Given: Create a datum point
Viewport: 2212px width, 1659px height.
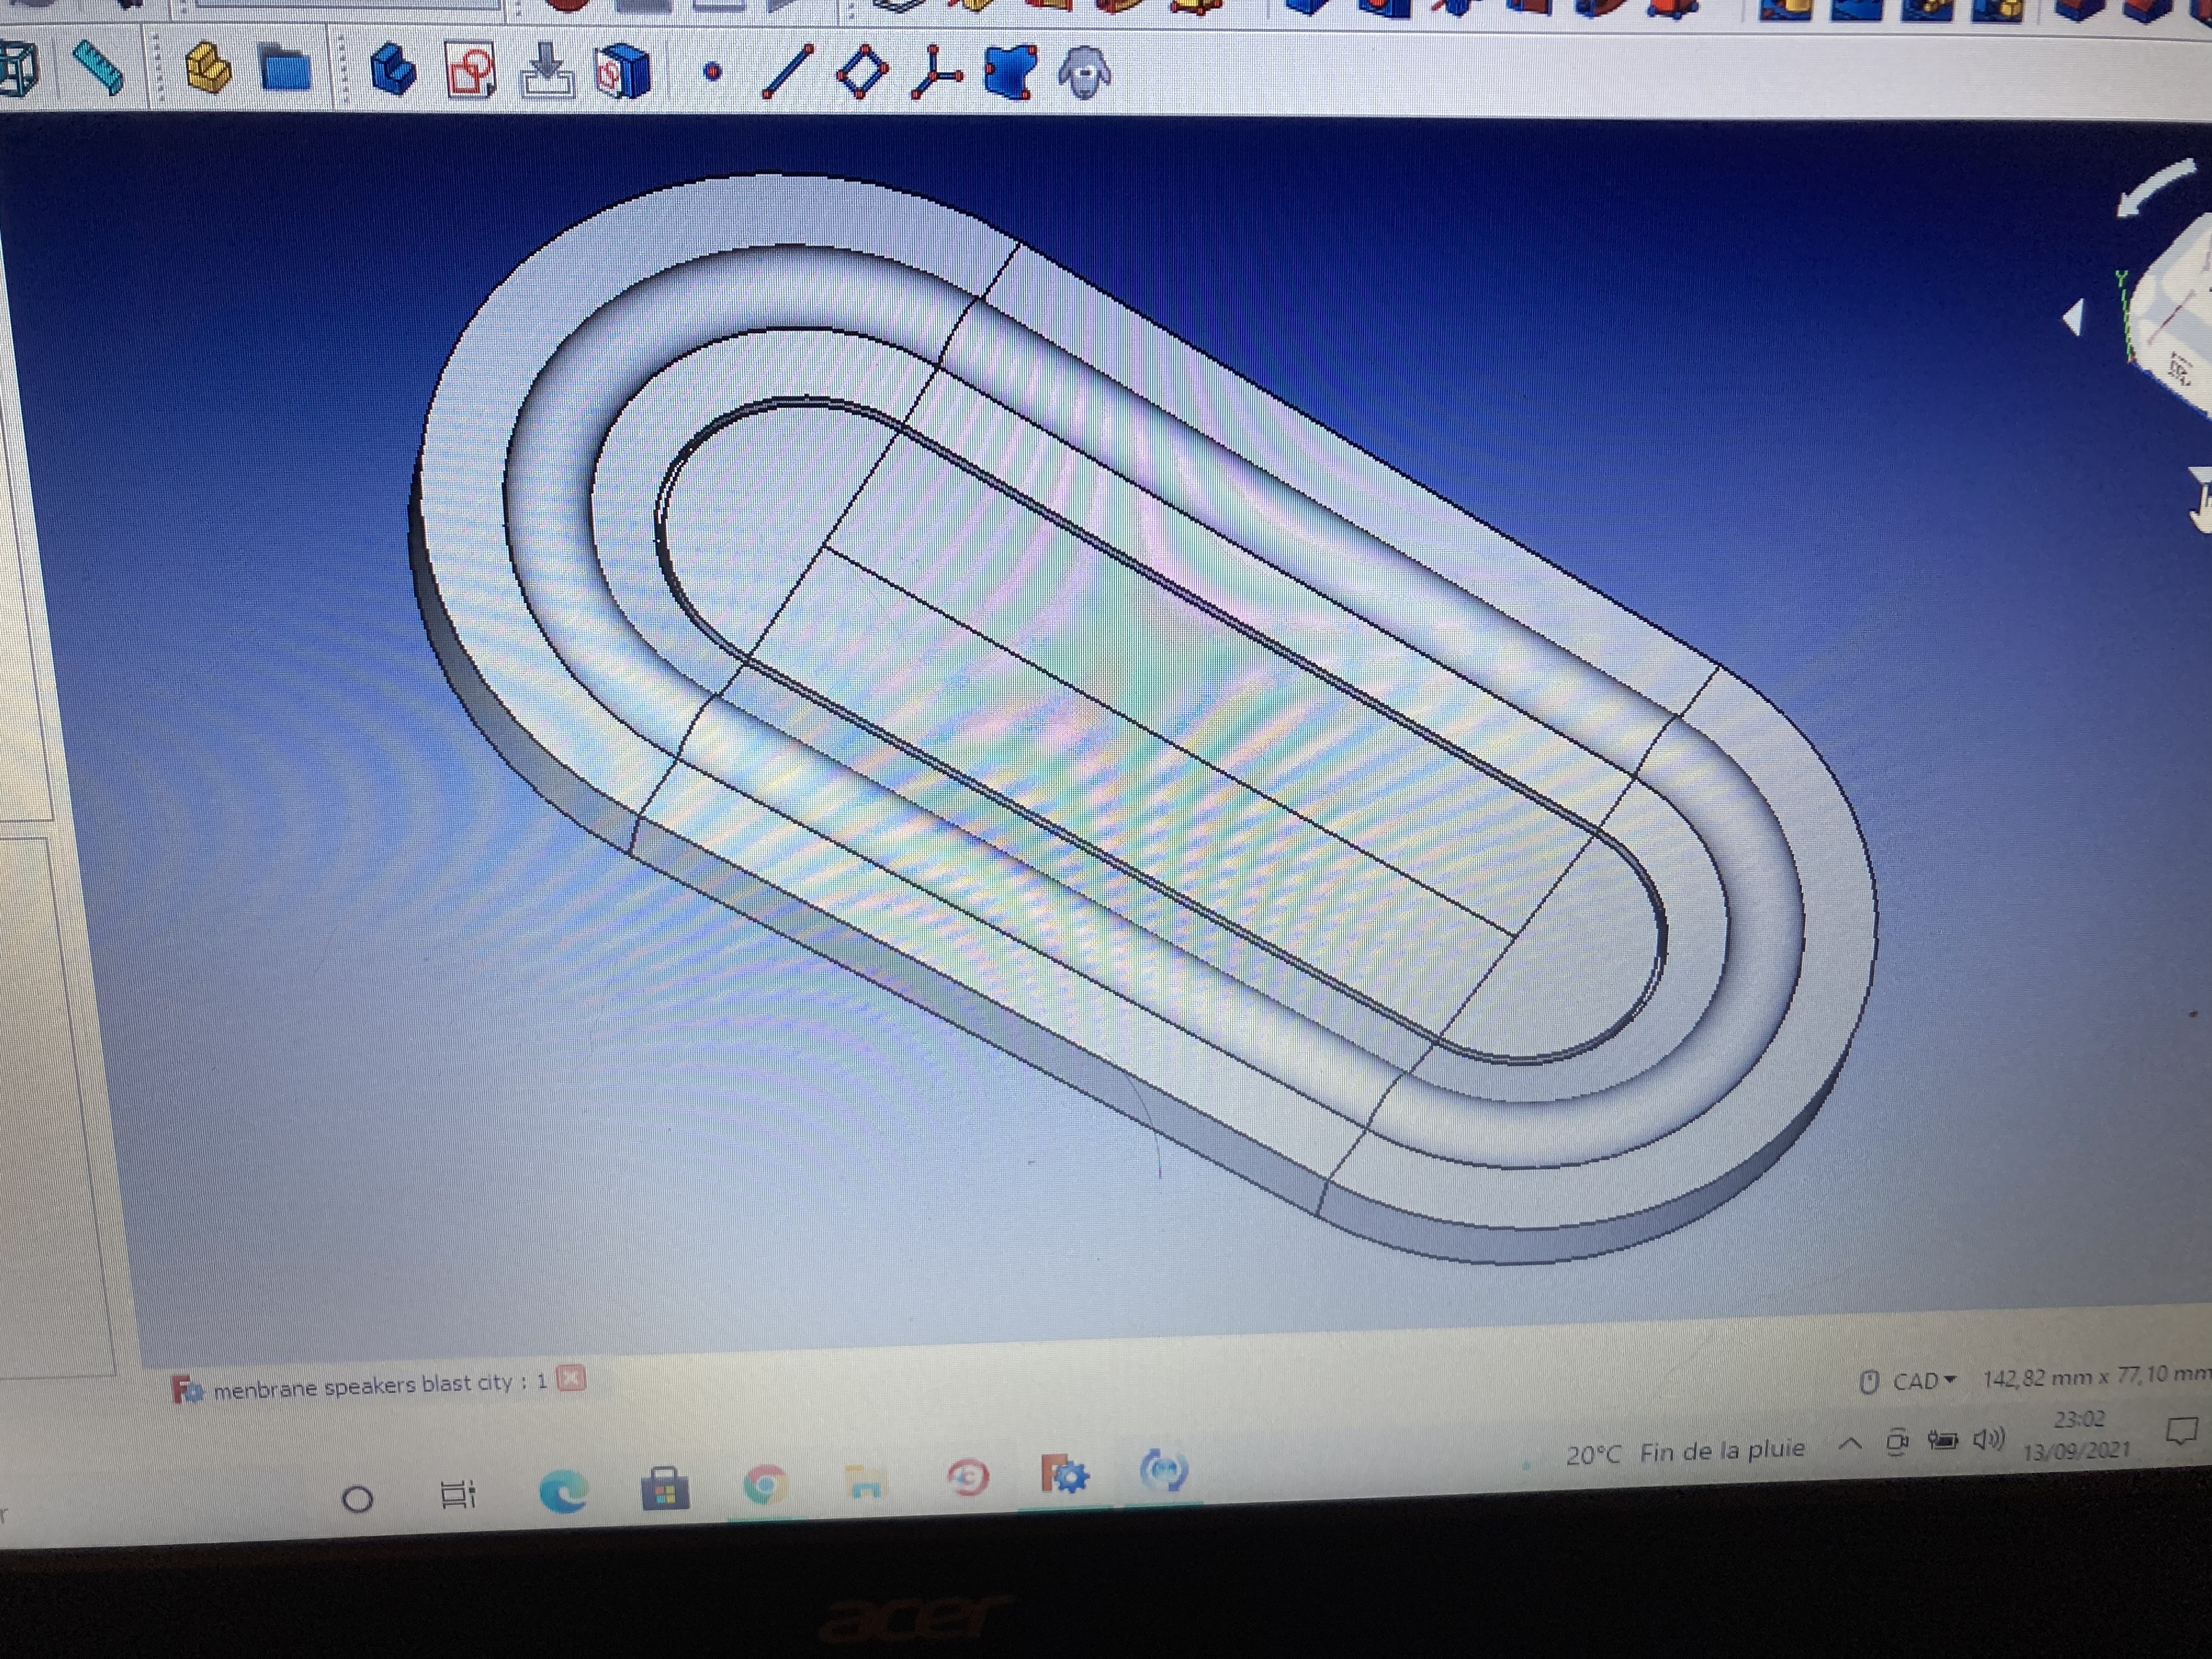Looking at the screenshot, I should coord(712,72).
